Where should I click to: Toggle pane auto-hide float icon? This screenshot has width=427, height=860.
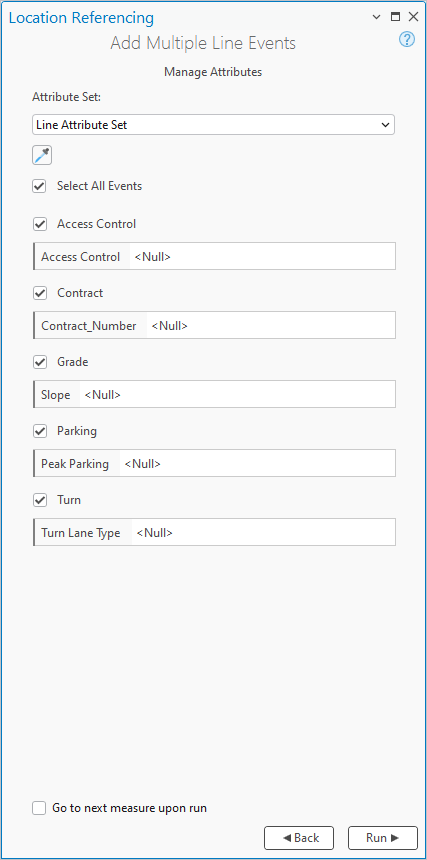[395, 17]
